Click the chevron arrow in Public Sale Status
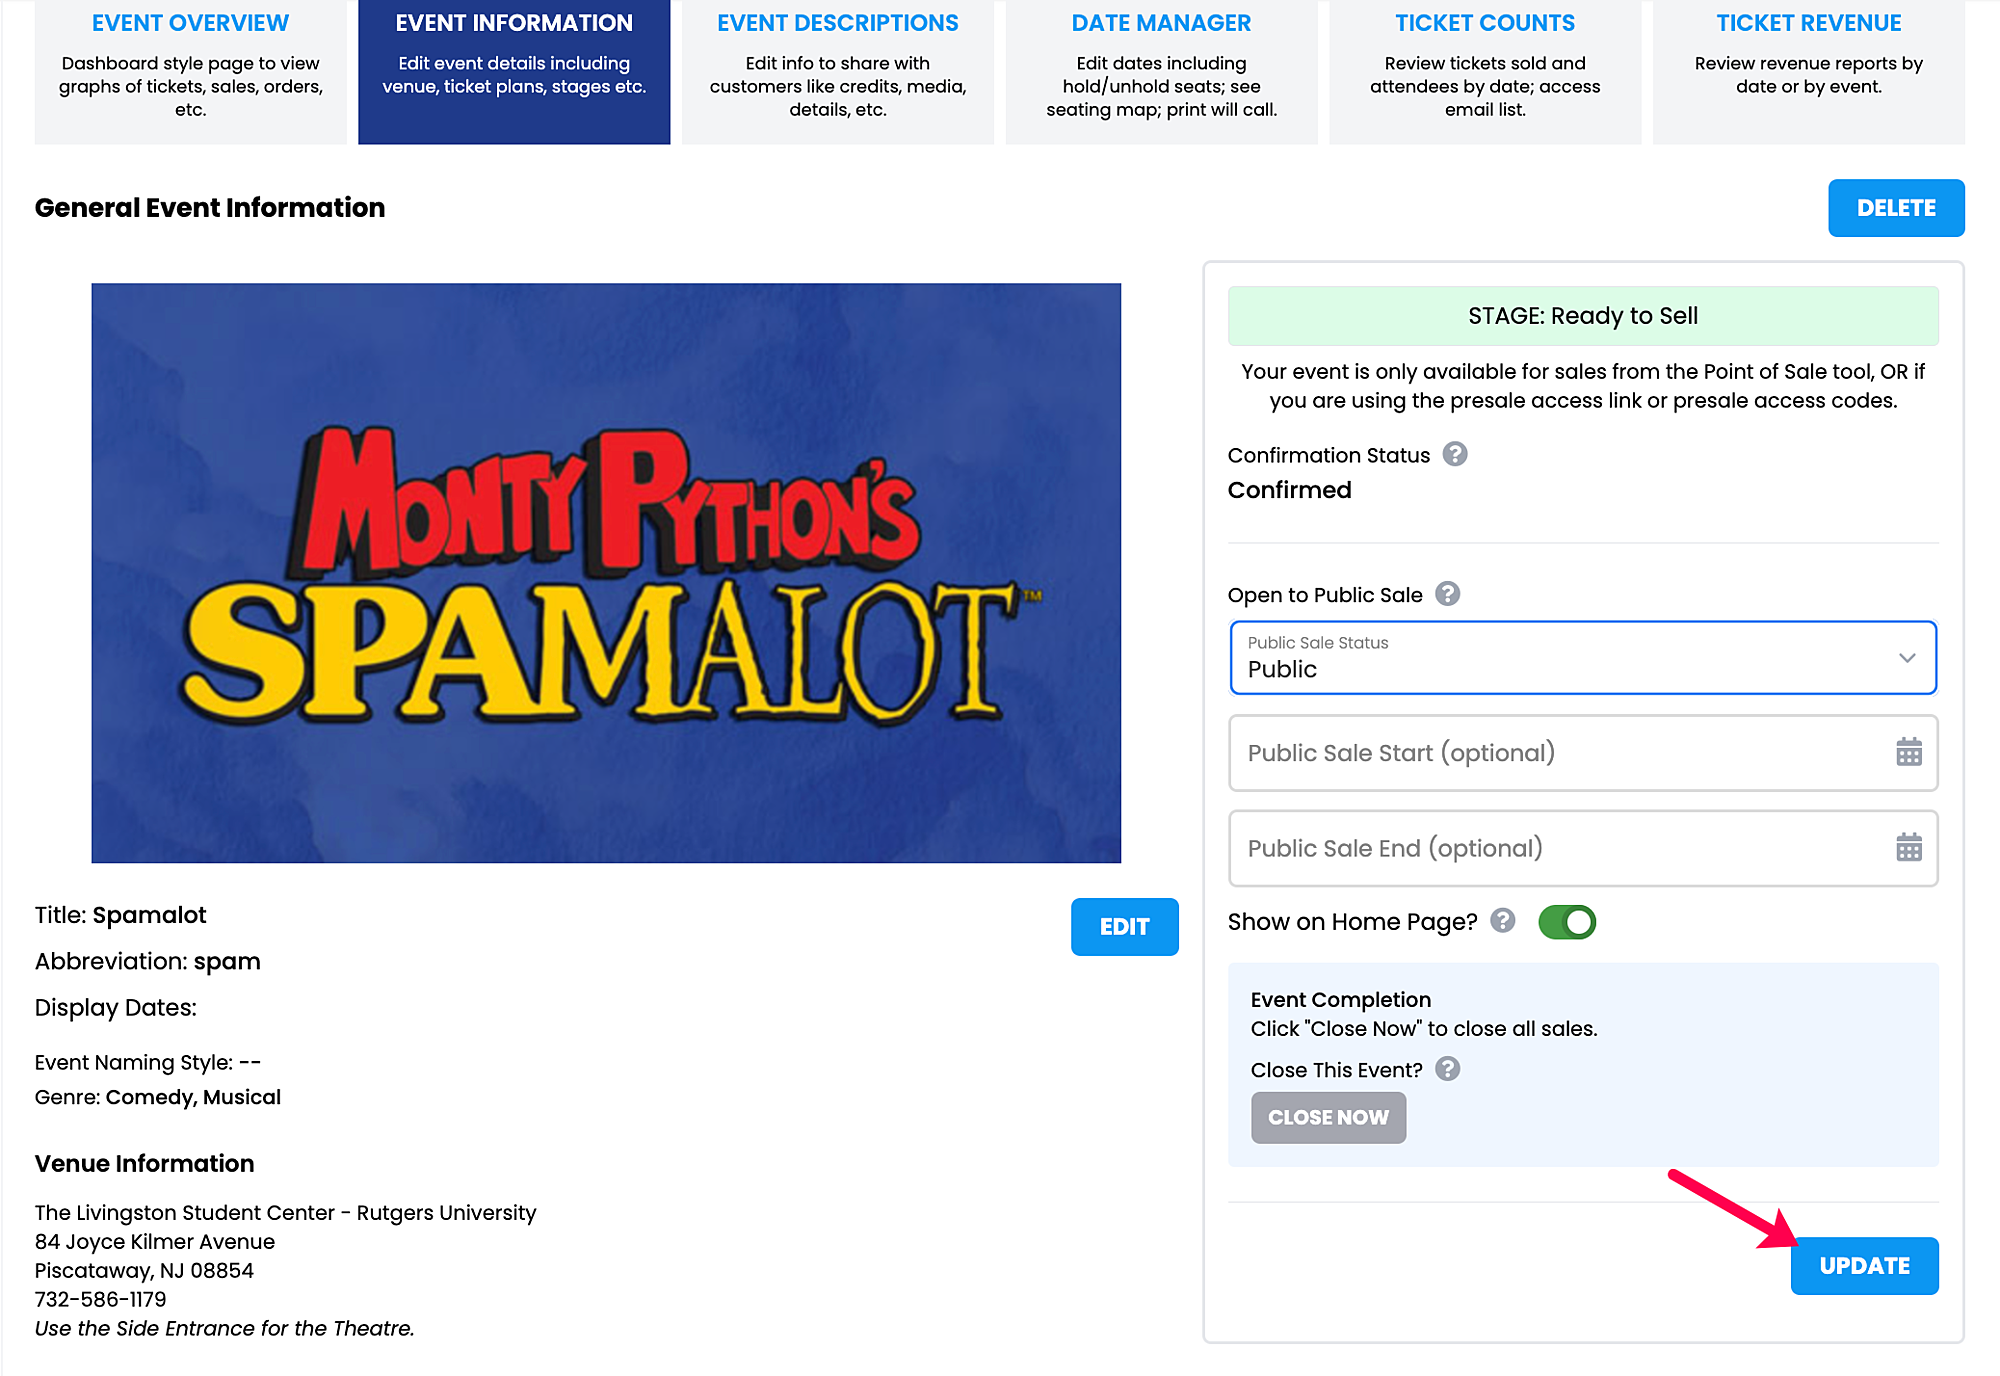Viewport: 2000px width, 1376px height. pyautogui.click(x=1906, y=658)
